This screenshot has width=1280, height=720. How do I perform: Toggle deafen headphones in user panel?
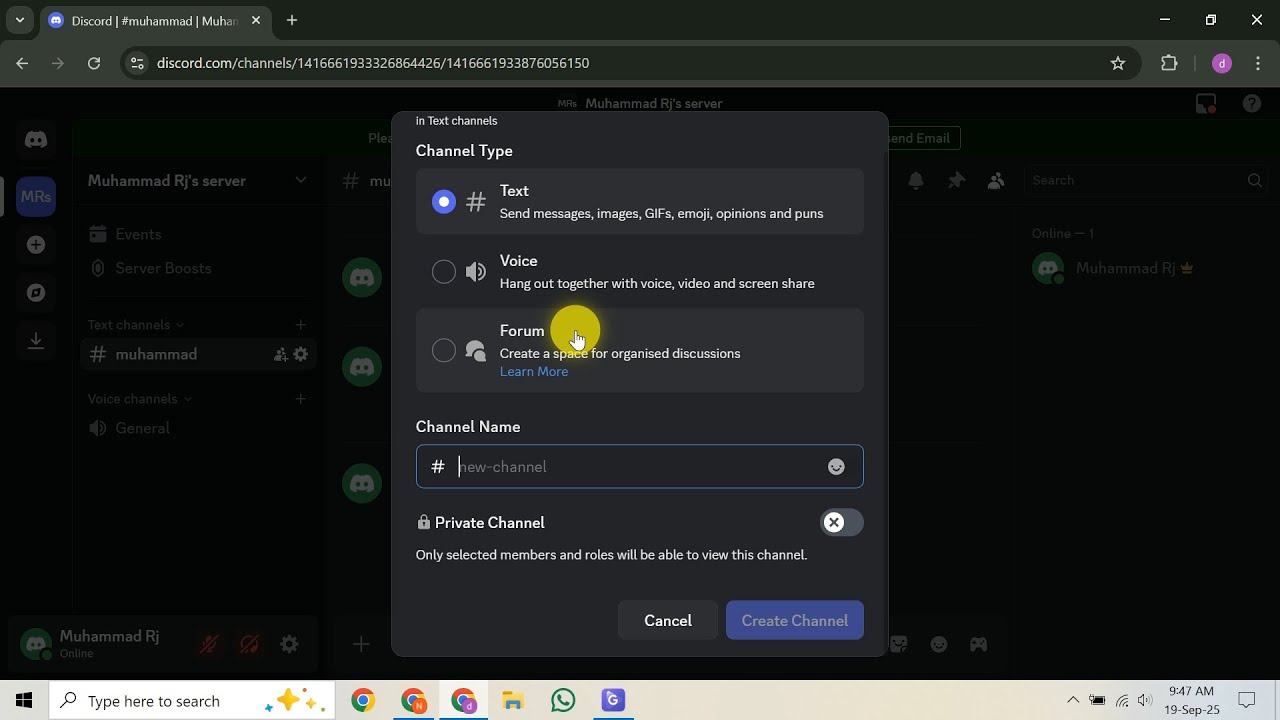(x=249, y=645)
